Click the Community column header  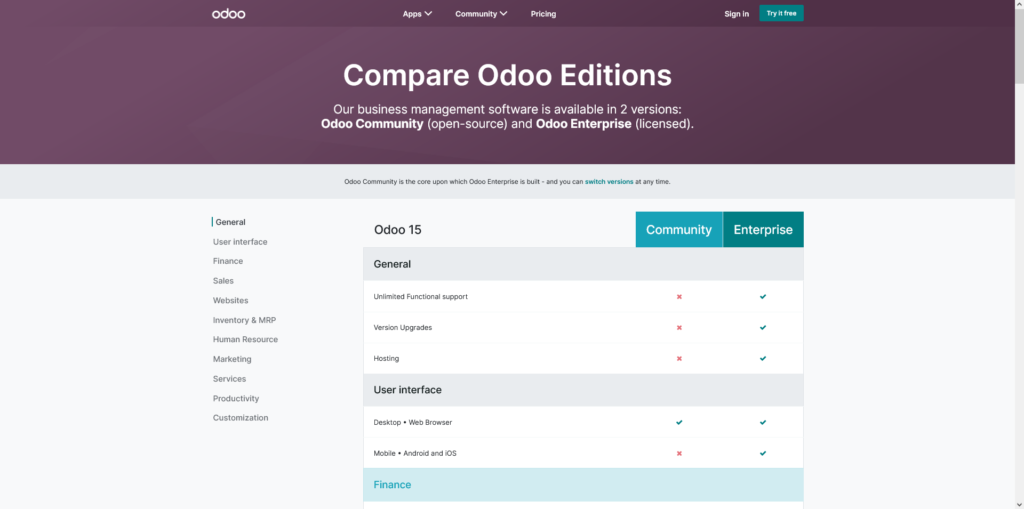pyautogui.click(x=679, y=229)
